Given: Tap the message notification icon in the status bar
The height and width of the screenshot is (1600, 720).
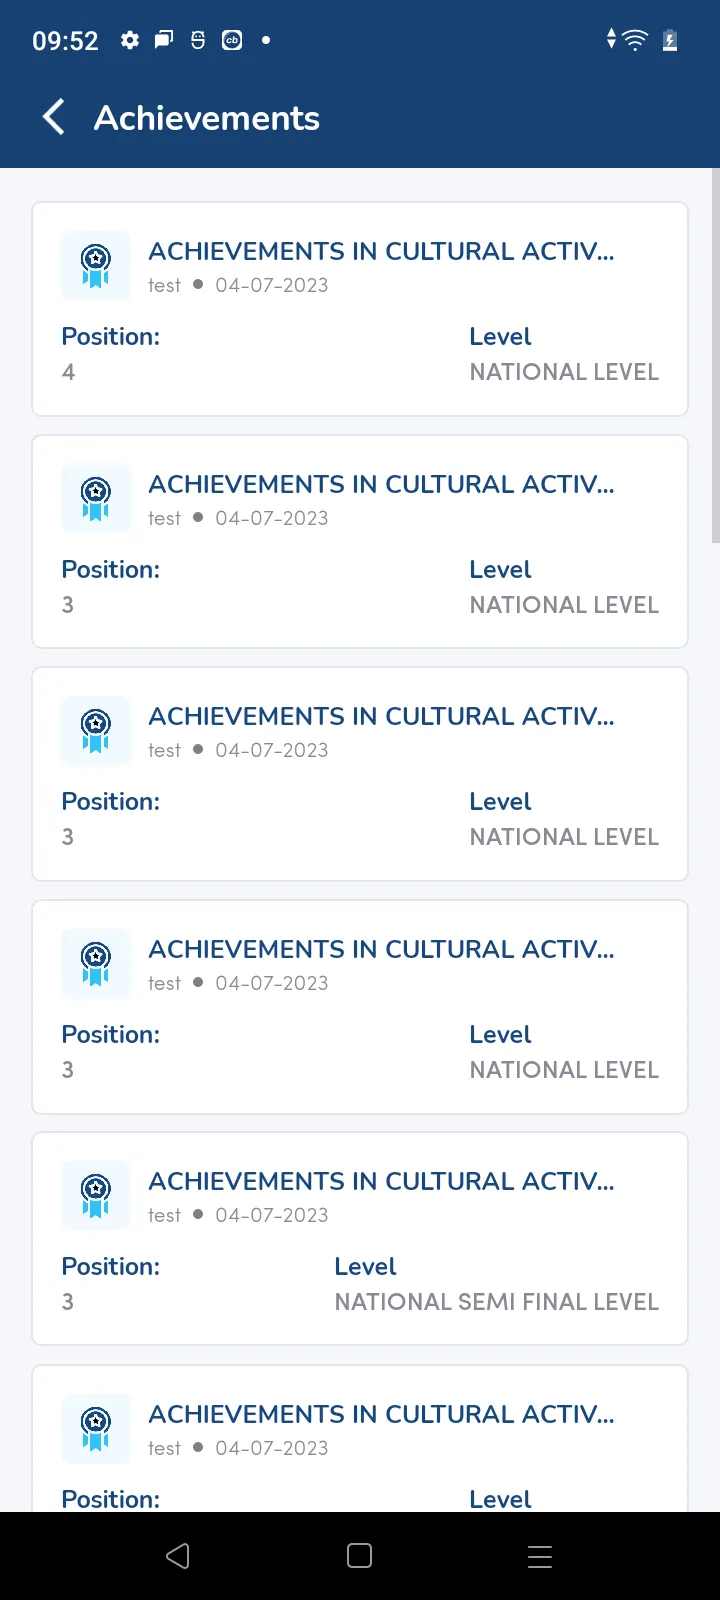Looking at the screenshot, I should (164, 40).
